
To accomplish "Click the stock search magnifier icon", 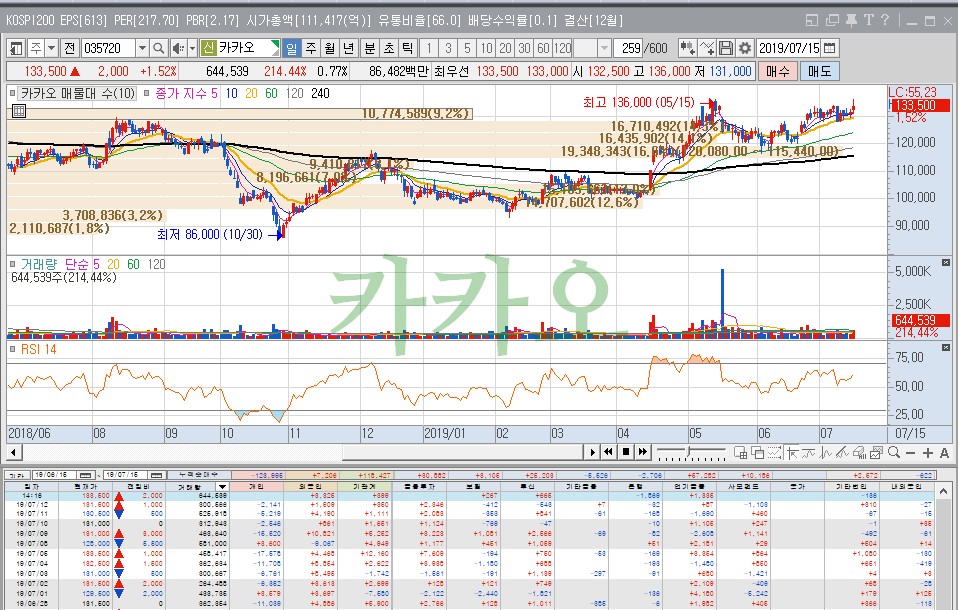I will tap(158, 48).
